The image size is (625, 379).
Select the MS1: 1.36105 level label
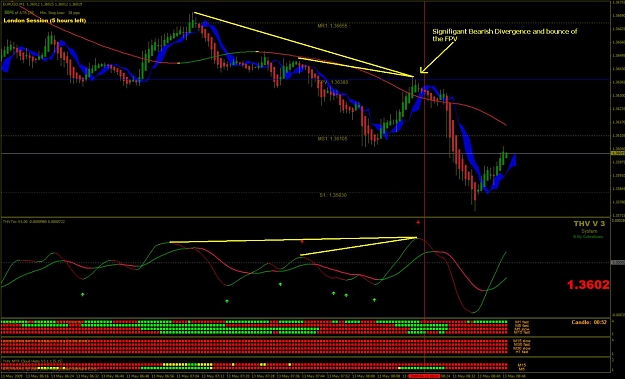pos(332,139)
